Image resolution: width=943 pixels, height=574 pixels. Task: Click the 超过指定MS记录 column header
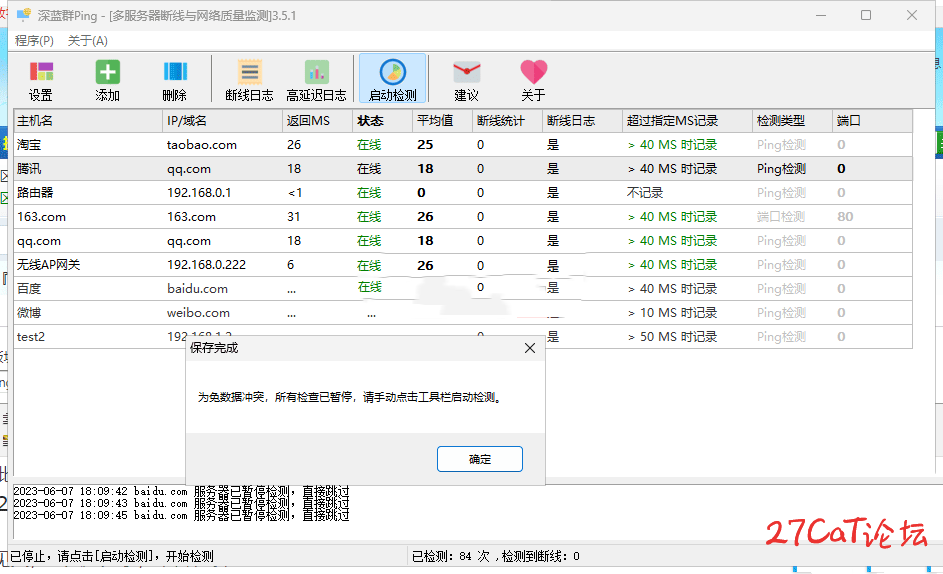tap(687, 121)
